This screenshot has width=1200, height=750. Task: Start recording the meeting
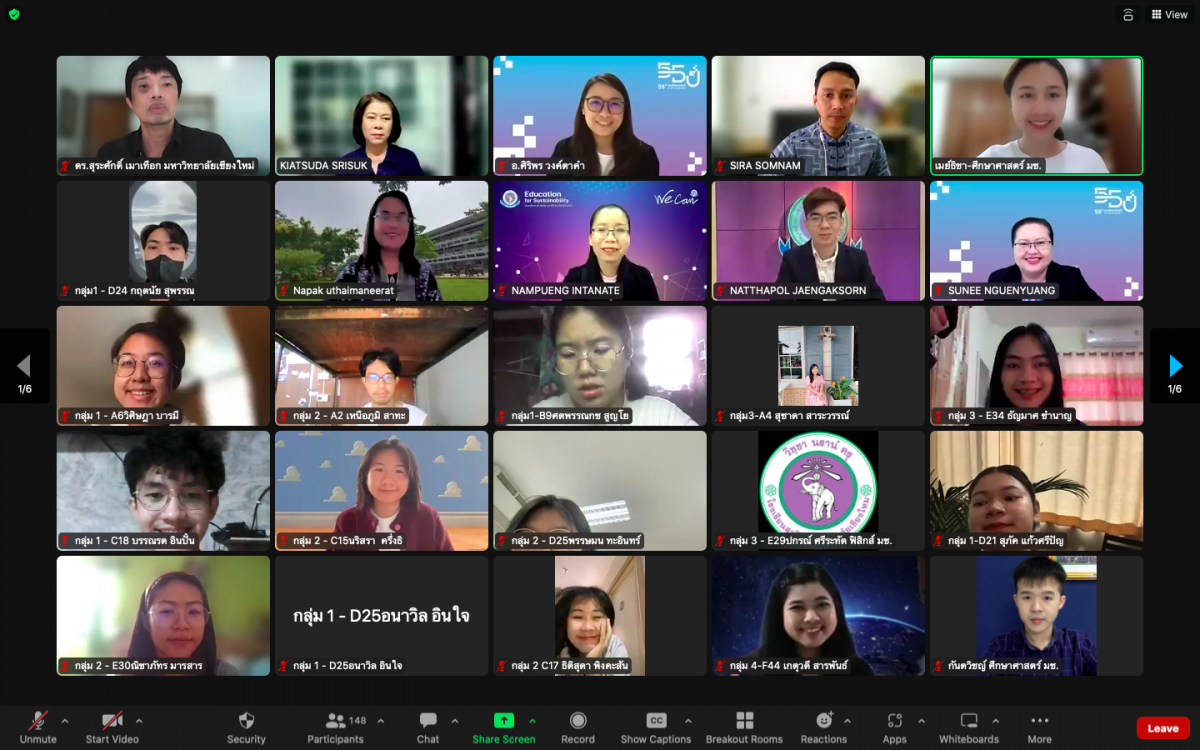coord(578,726)
